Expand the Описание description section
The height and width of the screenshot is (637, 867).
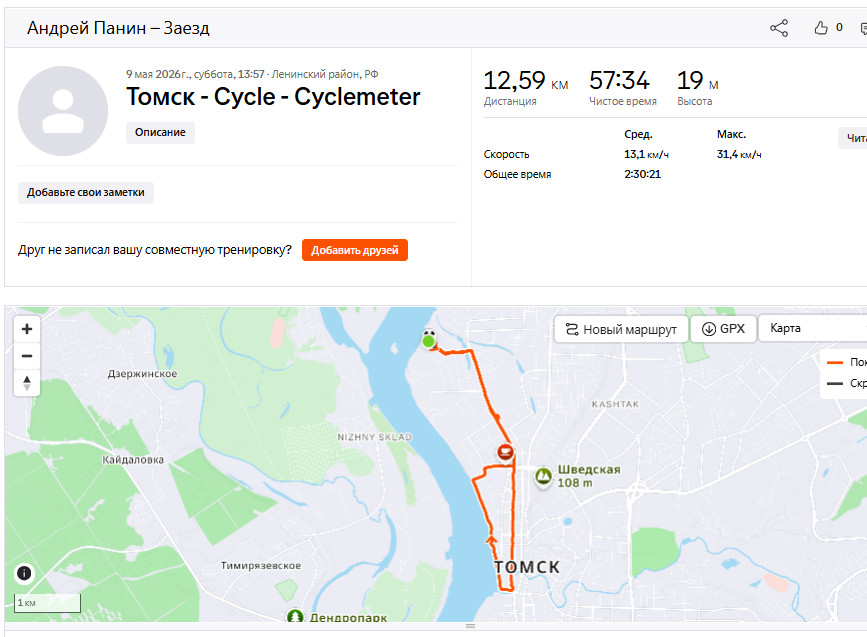click(x=160, y=133)
